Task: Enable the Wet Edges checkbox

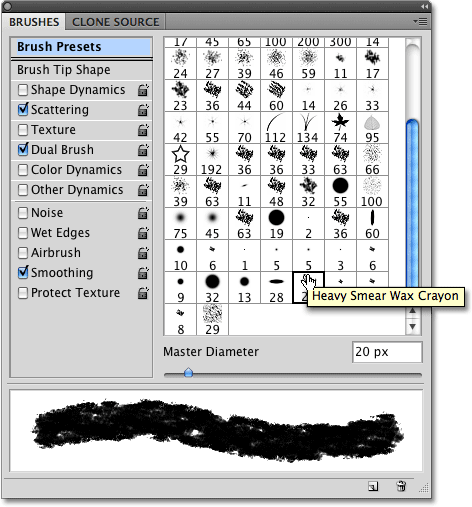Action: tap(23, 233)
